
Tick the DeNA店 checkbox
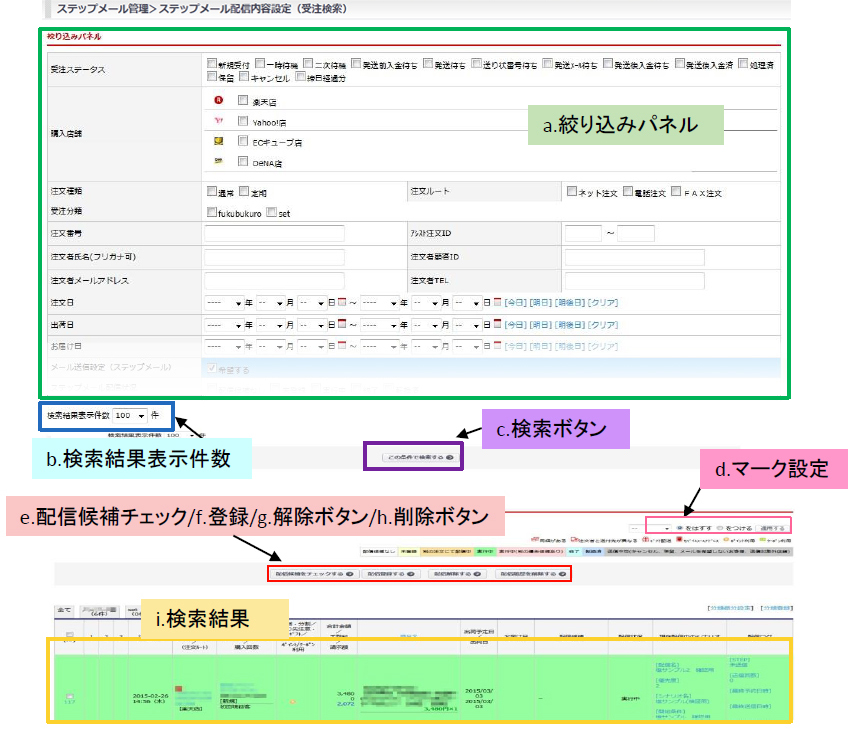[243, 161]
